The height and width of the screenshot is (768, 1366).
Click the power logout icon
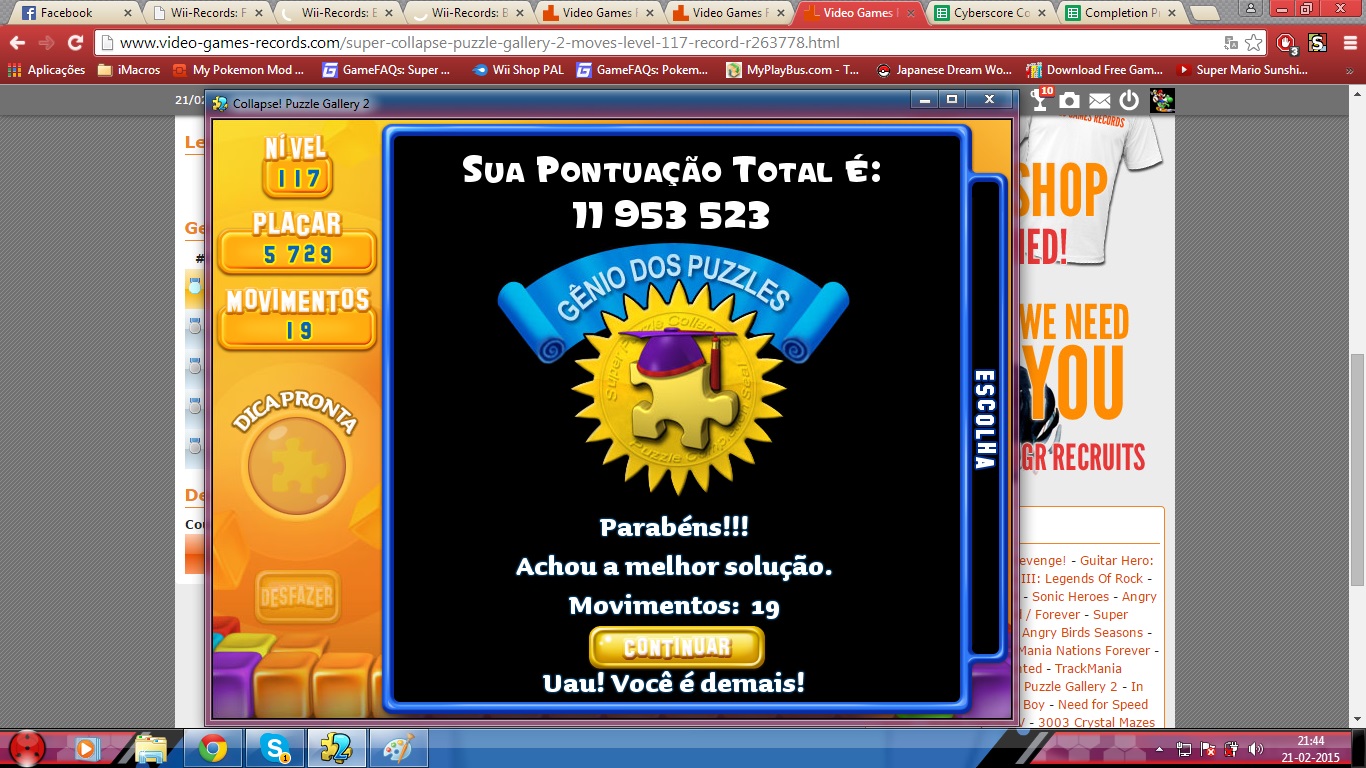point(1129,101)
